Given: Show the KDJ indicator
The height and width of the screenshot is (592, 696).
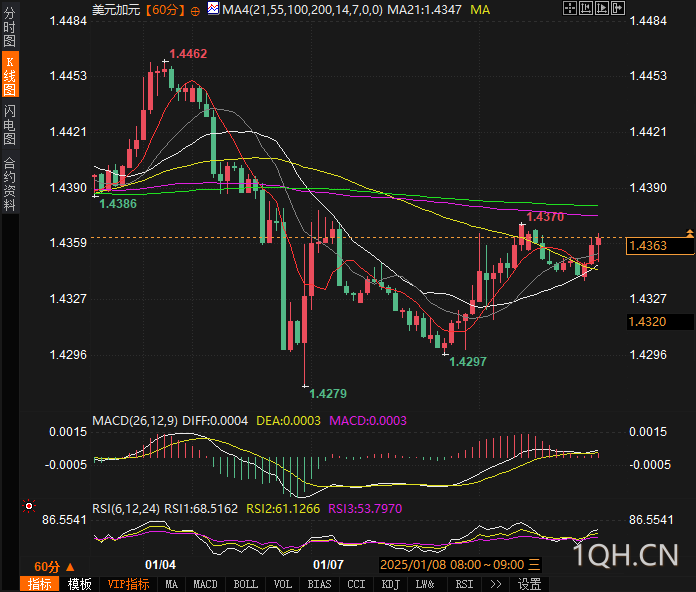Looking at the screenshot, I should (391, 584).
